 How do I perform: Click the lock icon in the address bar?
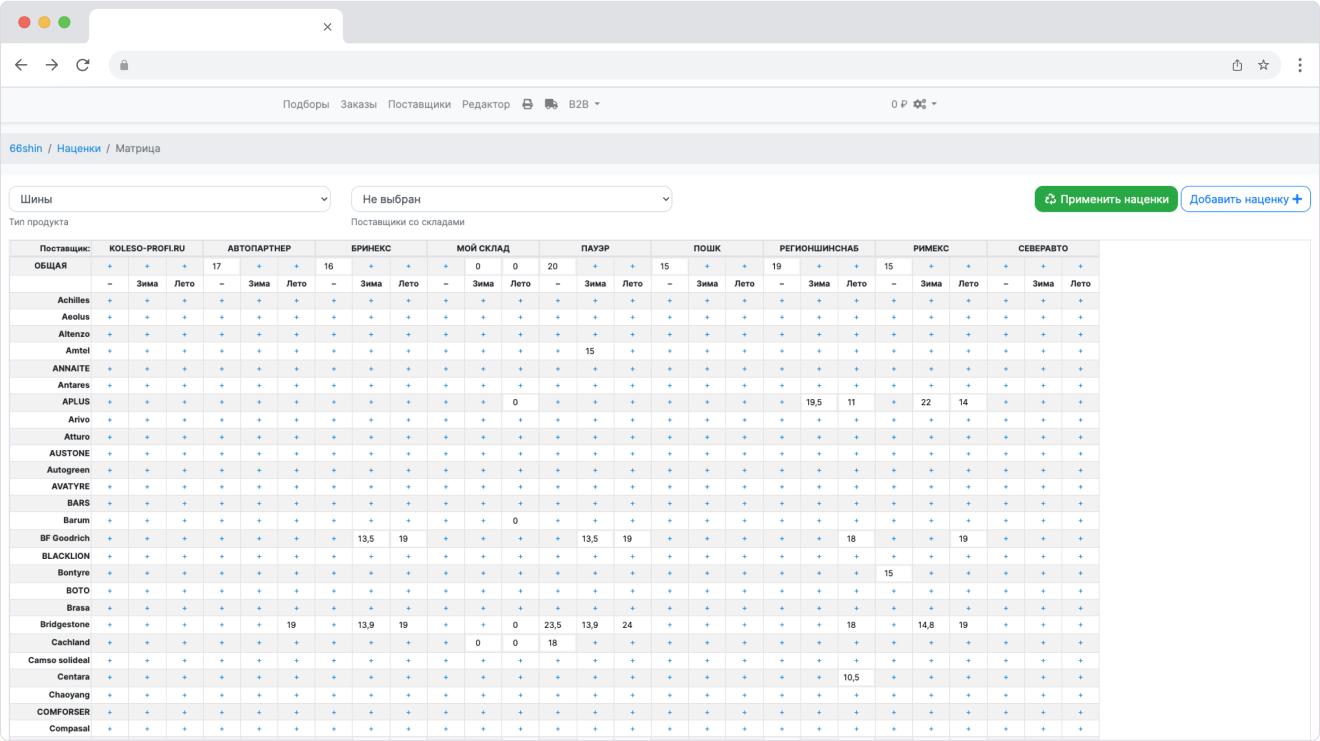(x=124, y=65)
